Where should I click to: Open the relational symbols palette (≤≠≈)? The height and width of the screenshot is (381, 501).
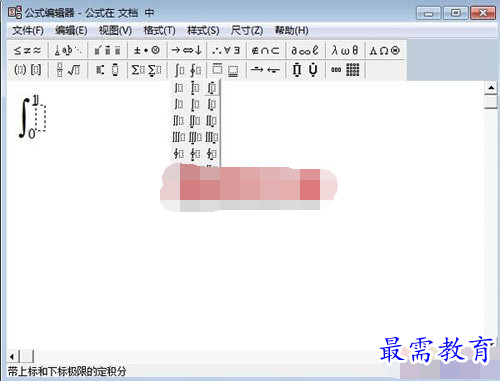coord(28,51)
